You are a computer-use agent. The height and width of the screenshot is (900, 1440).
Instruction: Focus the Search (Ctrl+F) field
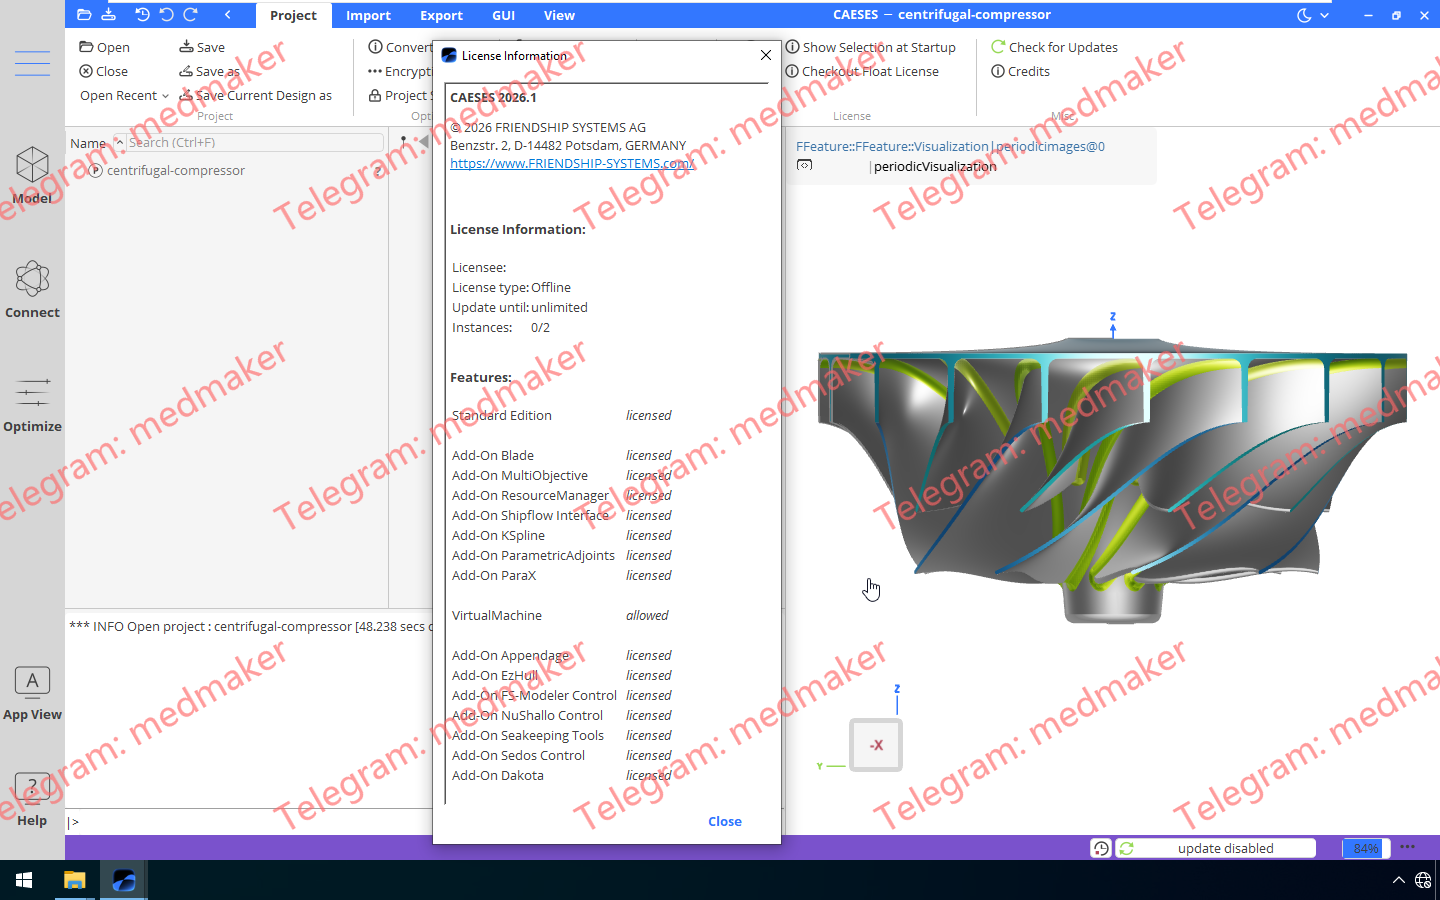254,142
